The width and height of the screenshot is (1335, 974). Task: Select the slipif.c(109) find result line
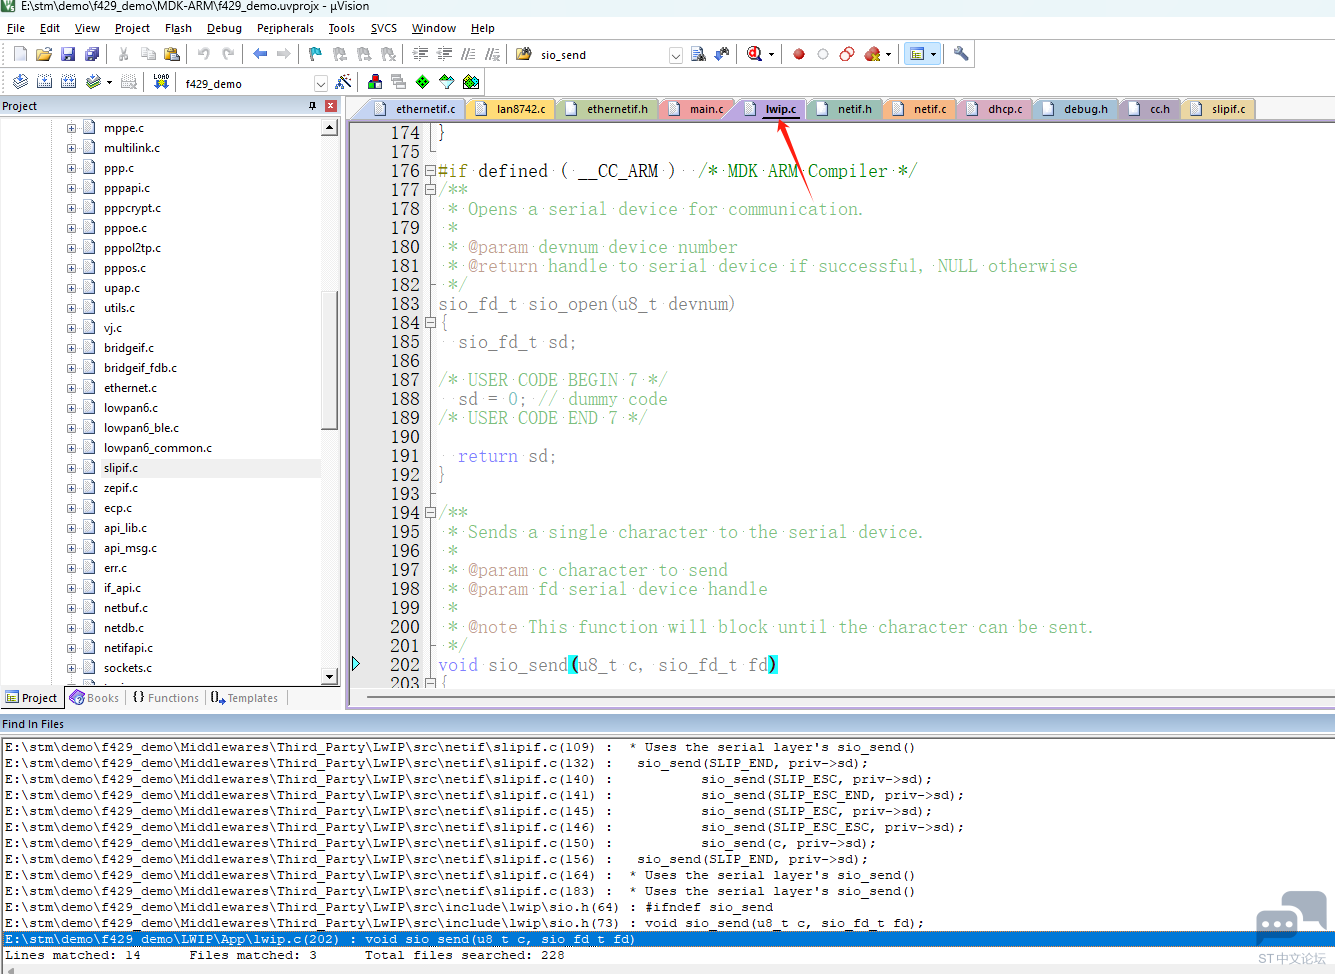(x=667, y=747)
